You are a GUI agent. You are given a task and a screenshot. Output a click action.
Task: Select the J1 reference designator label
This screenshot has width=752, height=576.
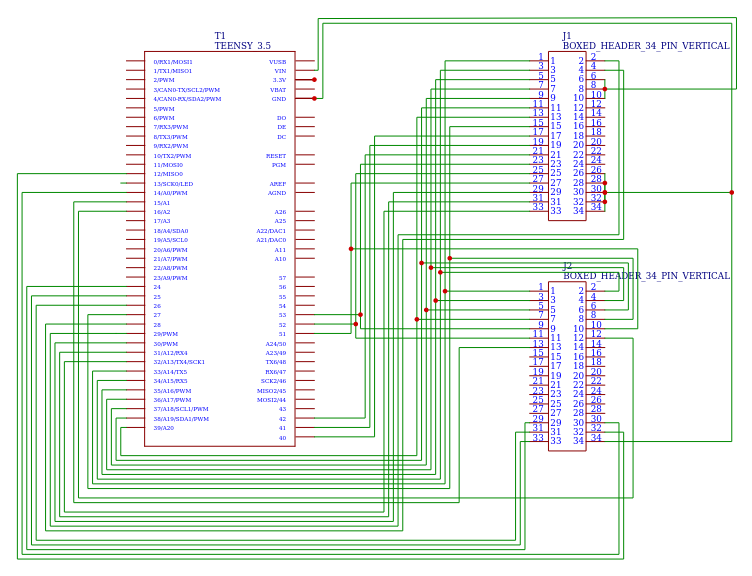tap(567, 35)
